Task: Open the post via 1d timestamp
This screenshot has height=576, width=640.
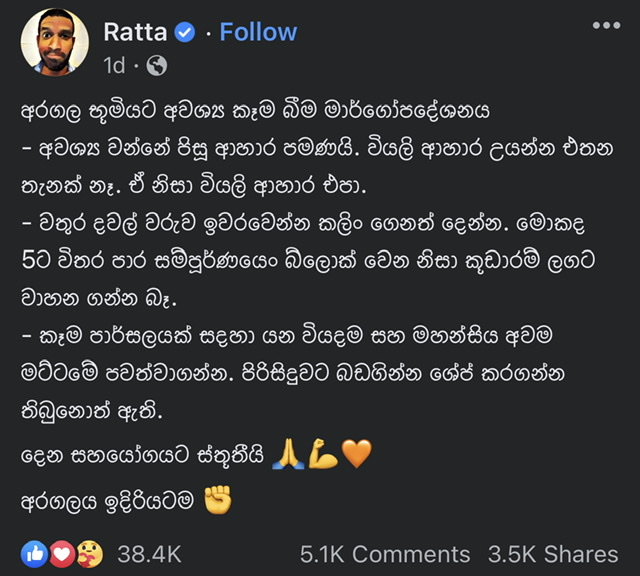Action: pos(114,65)
